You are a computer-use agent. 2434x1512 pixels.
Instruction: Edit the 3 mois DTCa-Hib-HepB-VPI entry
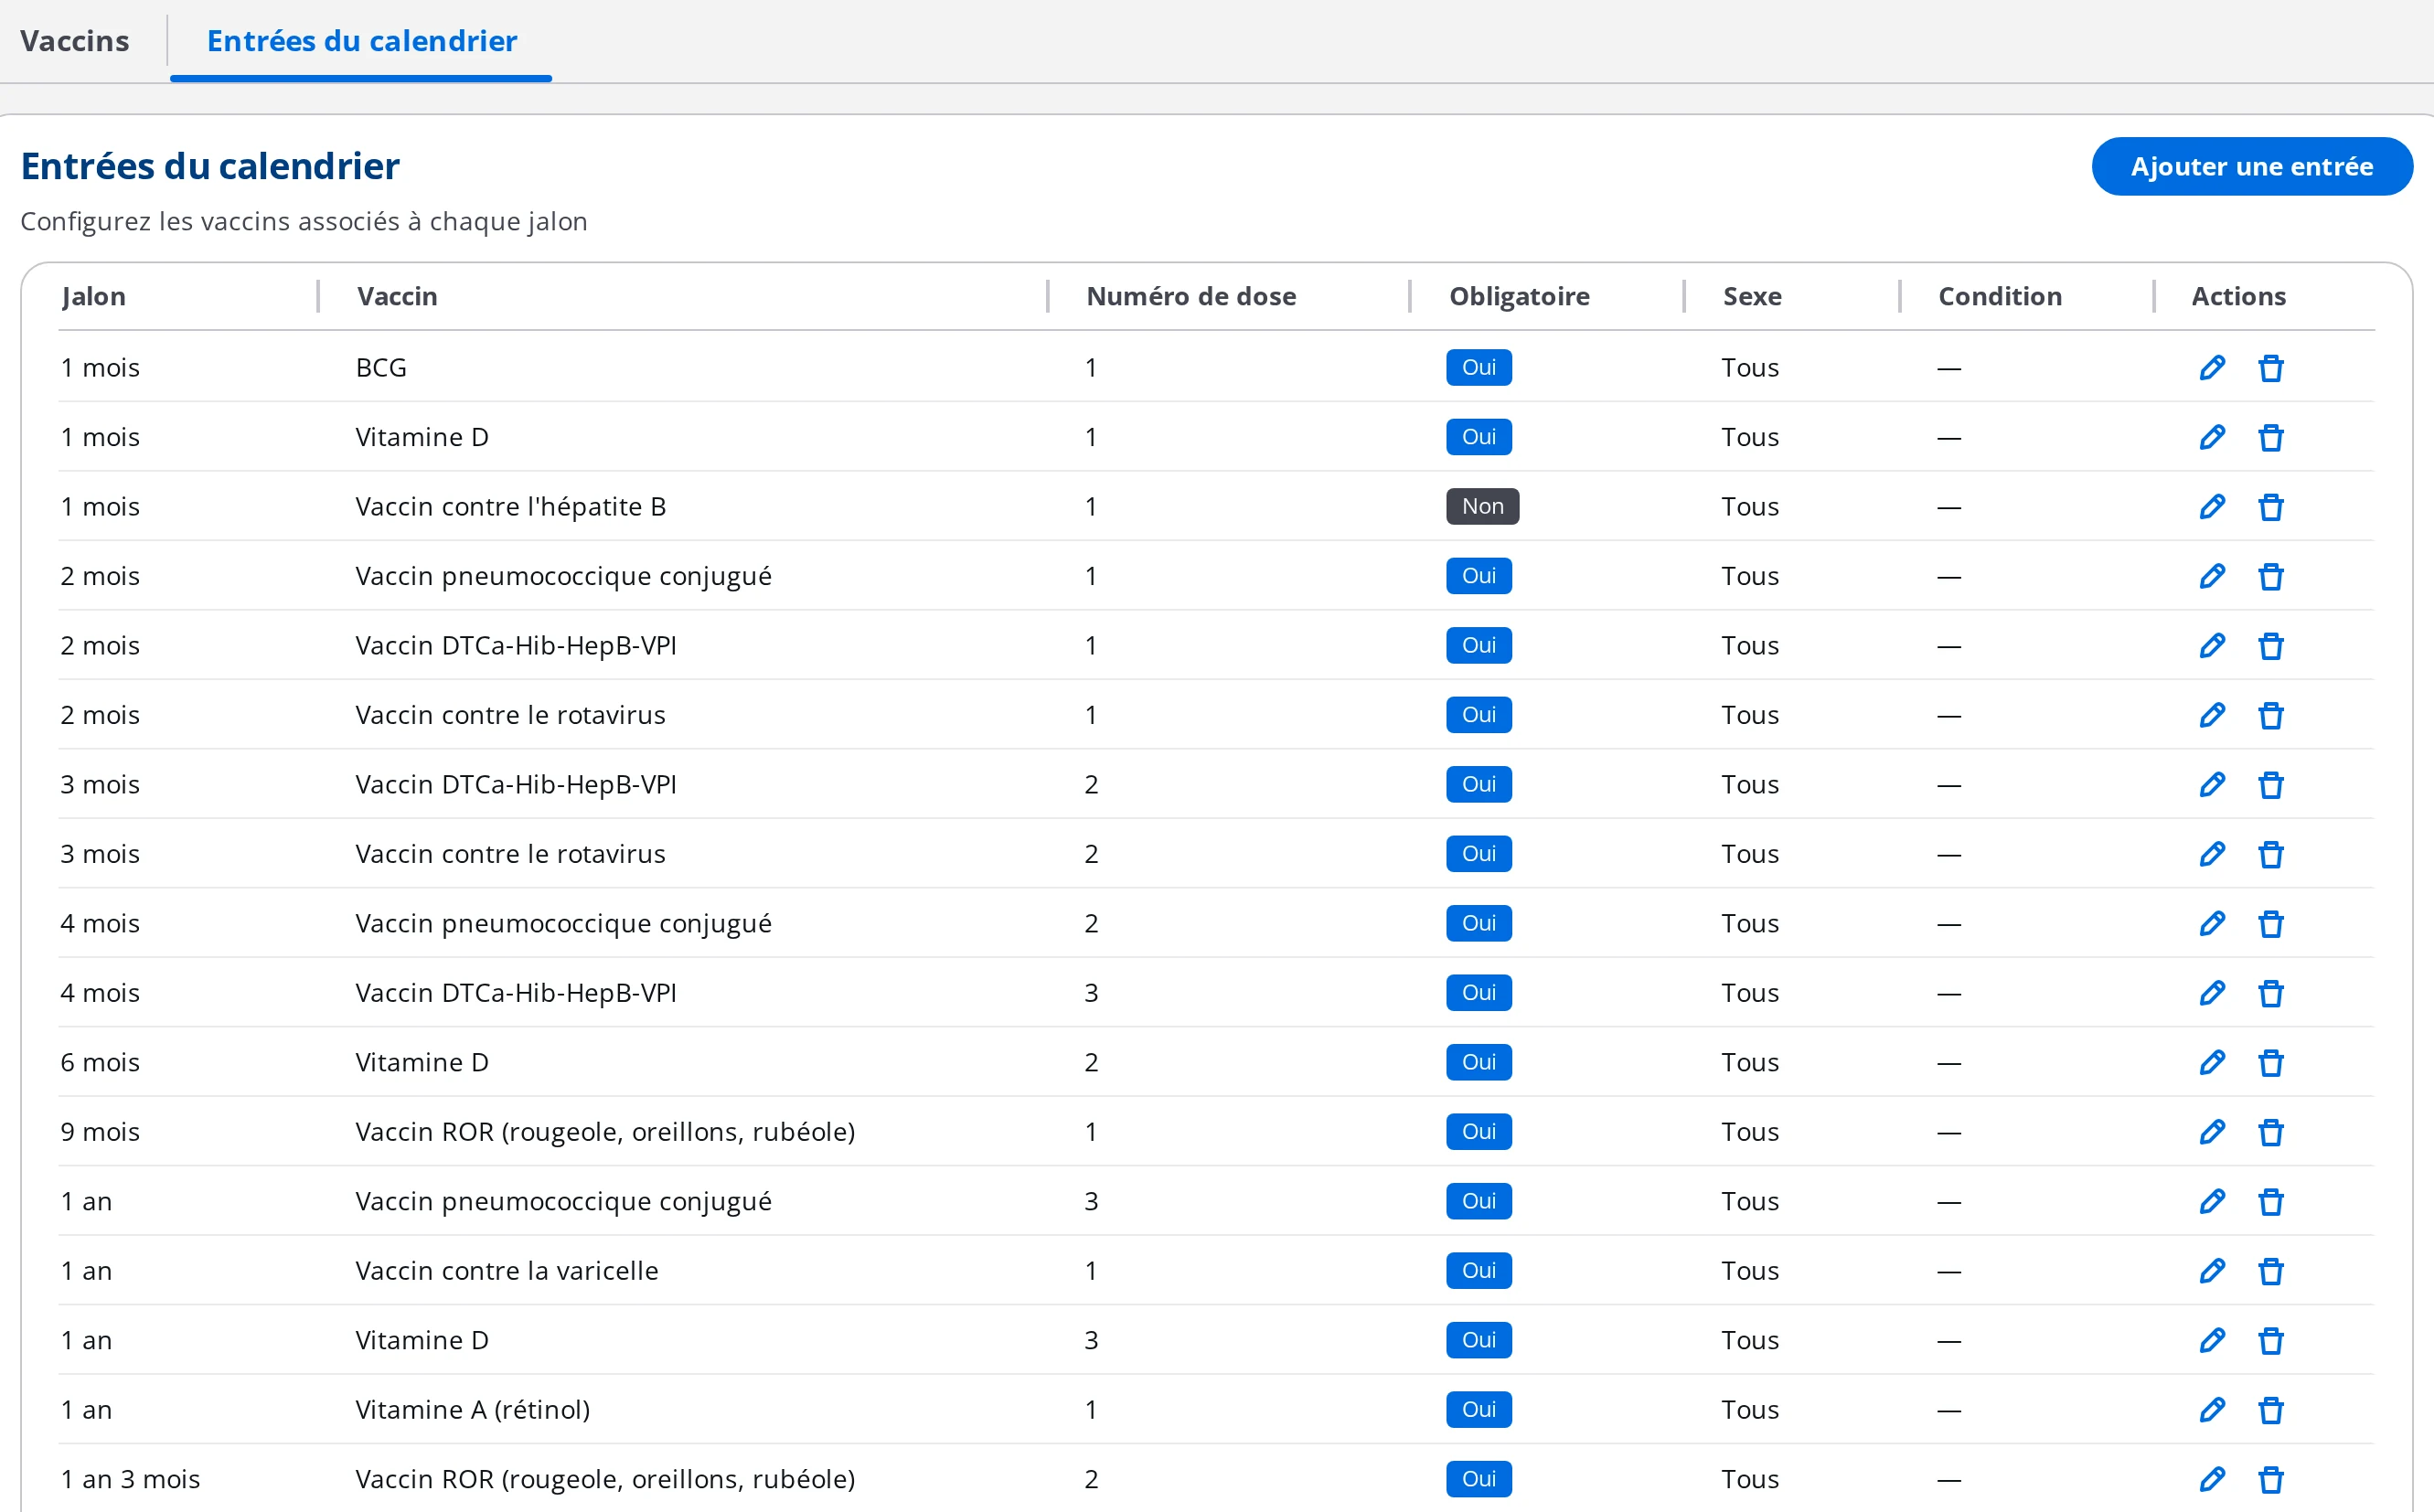click(x=2212, y=785)
